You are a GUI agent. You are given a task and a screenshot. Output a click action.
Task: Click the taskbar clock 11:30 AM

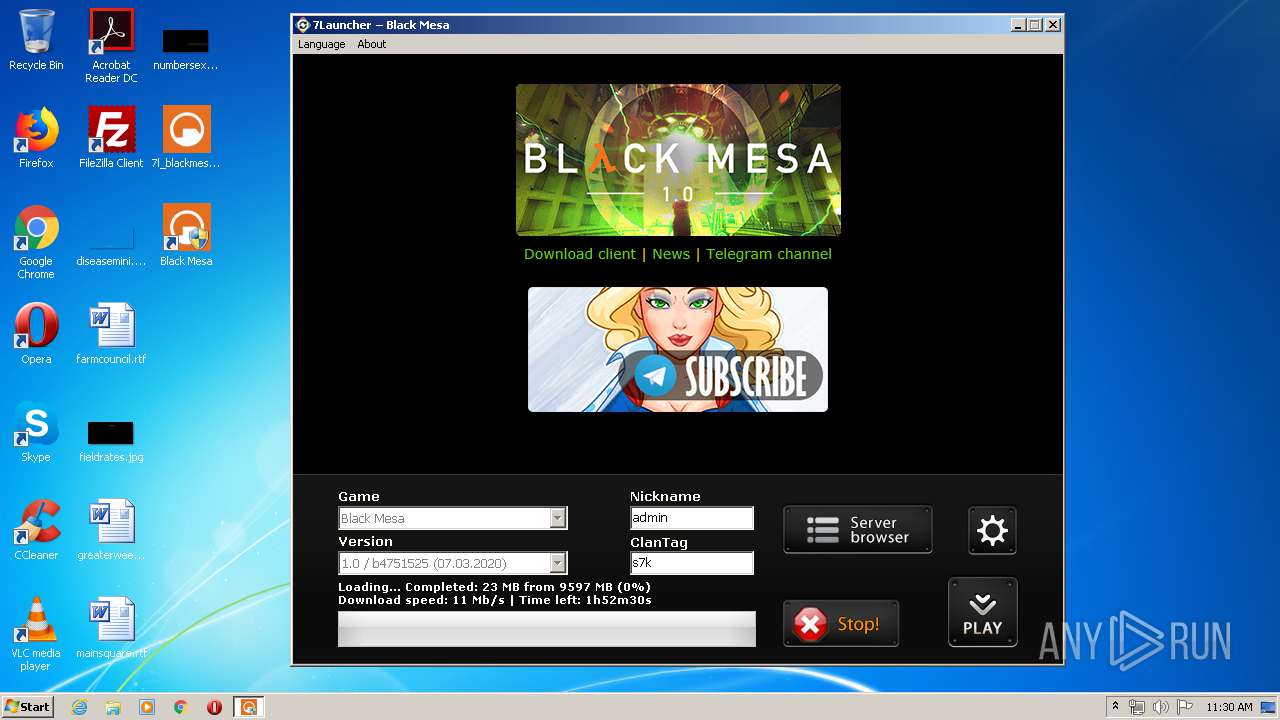coord(1229,707)
